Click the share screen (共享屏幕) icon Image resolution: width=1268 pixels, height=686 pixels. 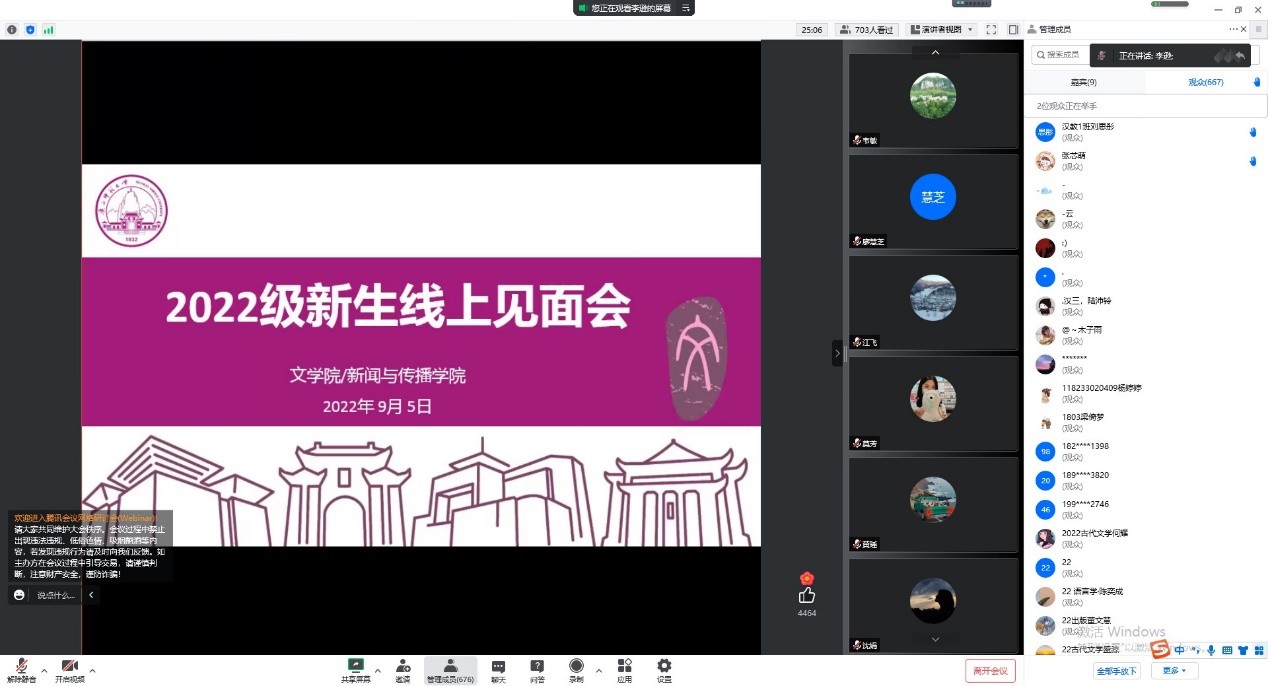355,666
